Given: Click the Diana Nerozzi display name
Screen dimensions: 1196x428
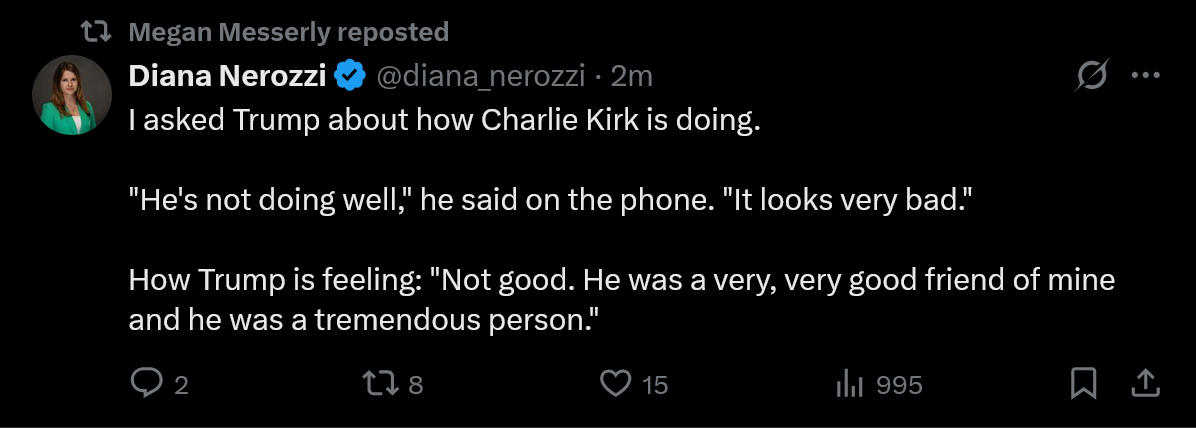Looking at the screenshot, I should click(227, 75).
